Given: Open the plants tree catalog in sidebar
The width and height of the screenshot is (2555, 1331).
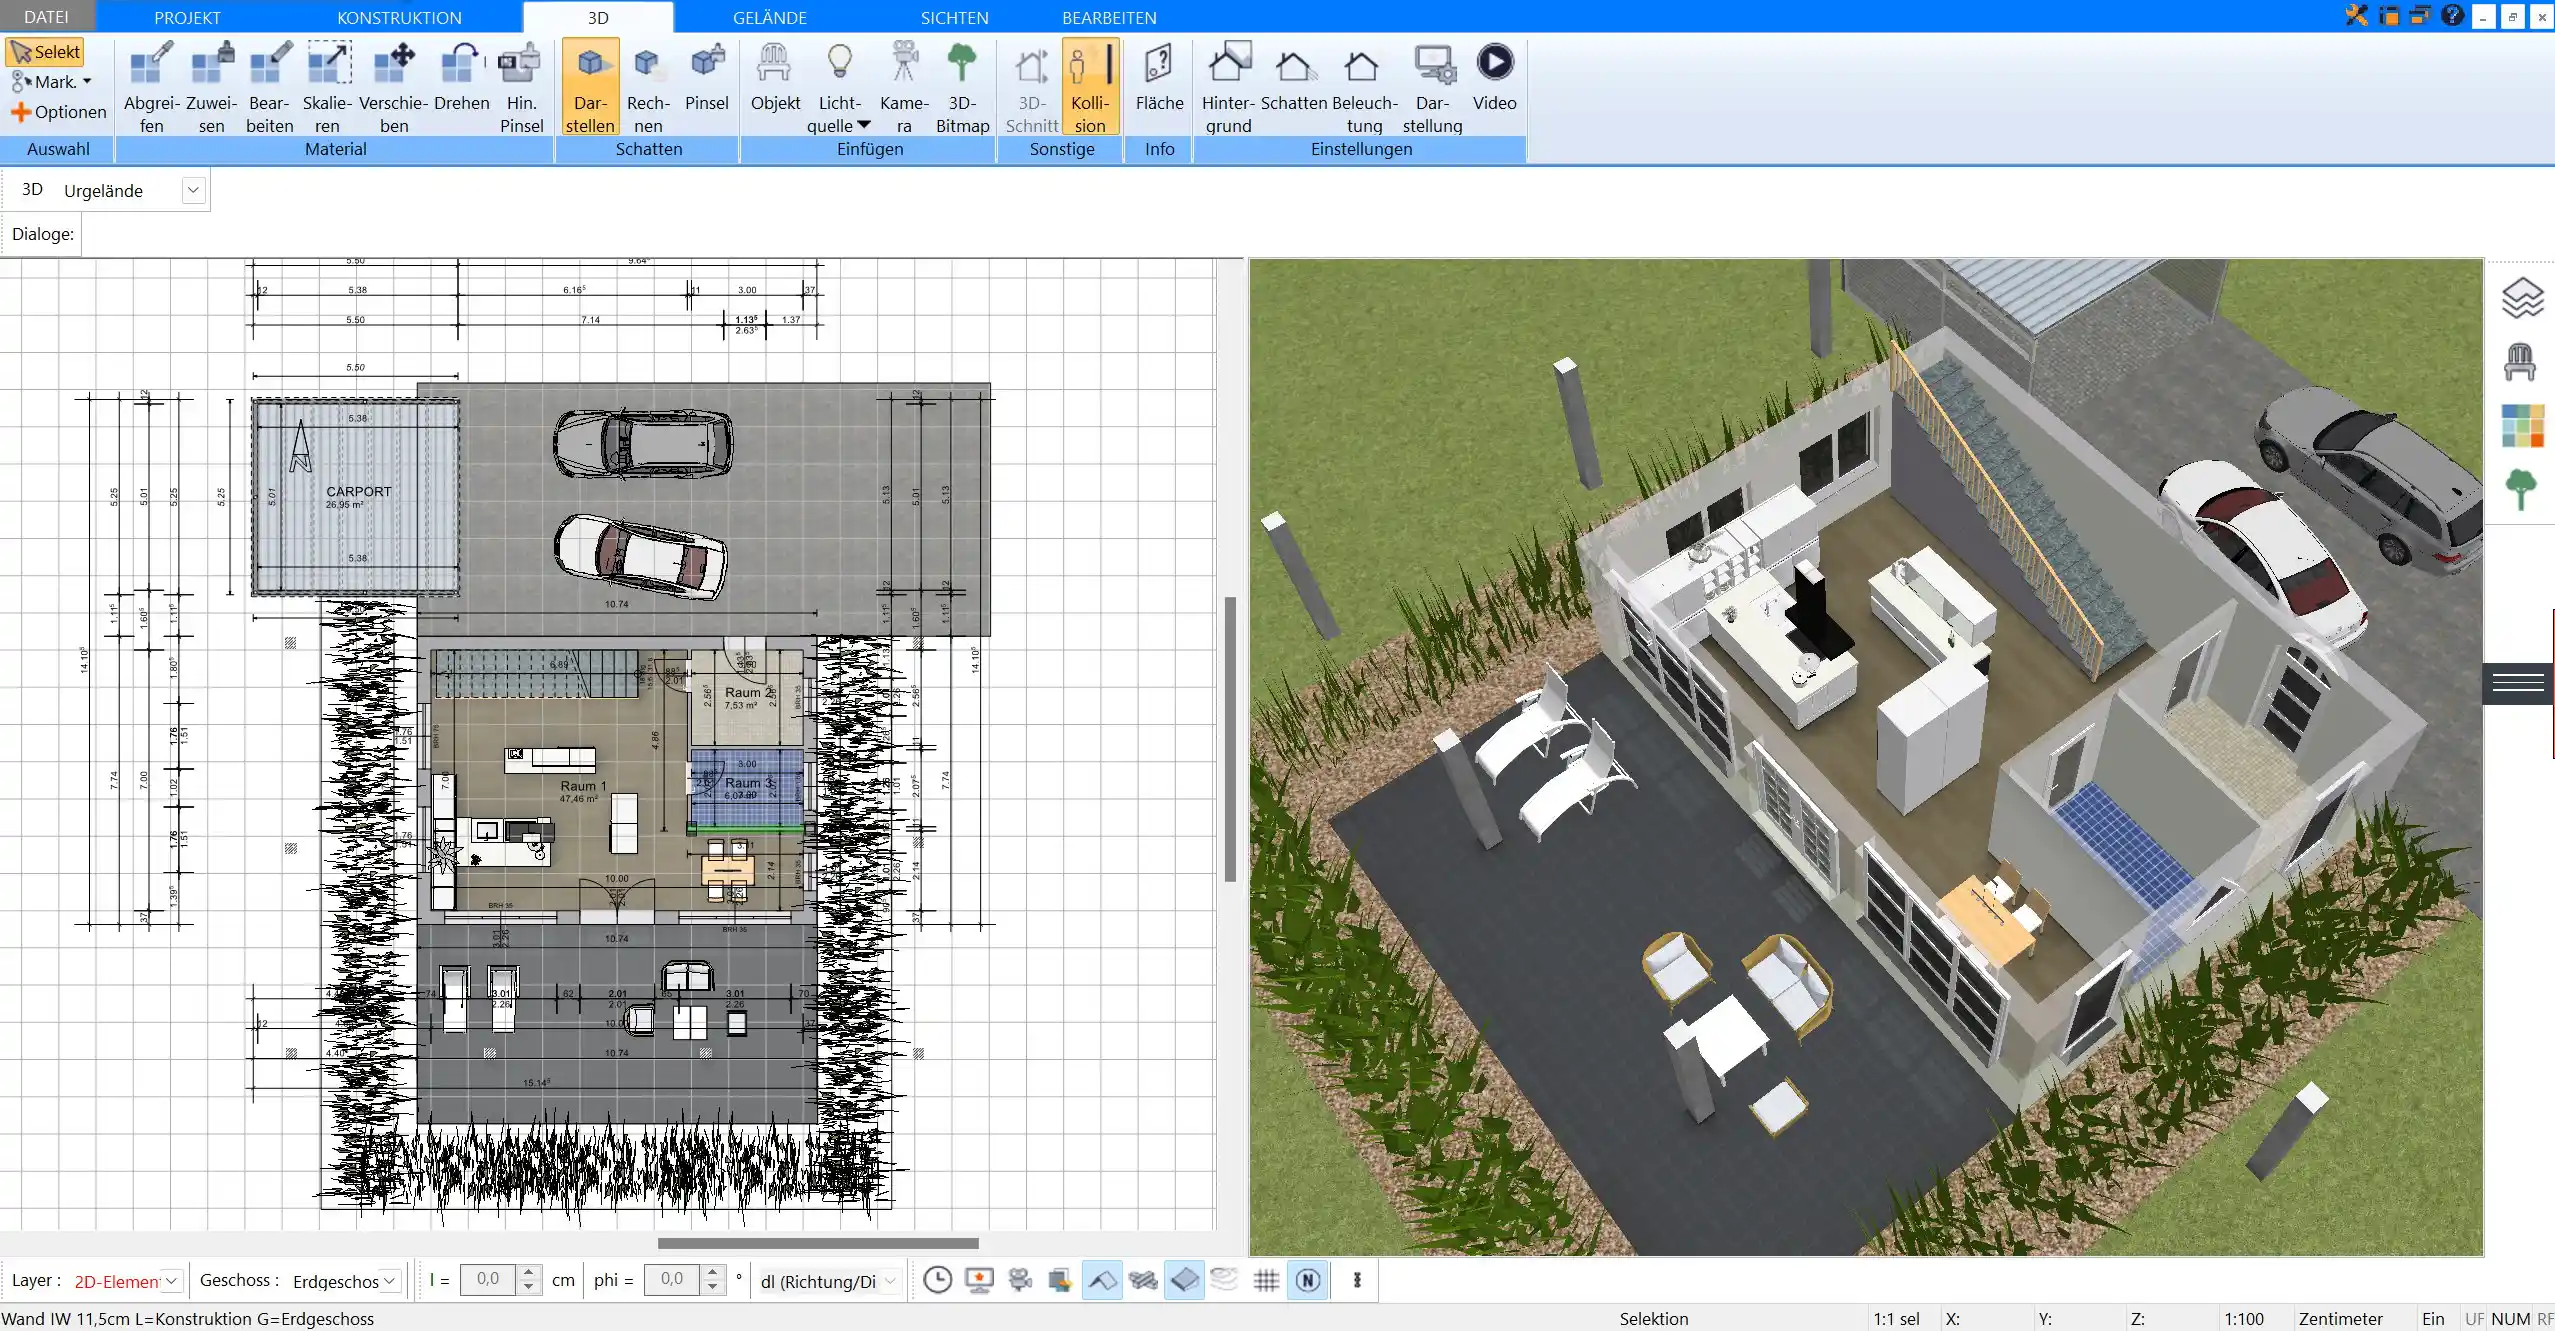Looking at the screenshot, I should 2521,490.
